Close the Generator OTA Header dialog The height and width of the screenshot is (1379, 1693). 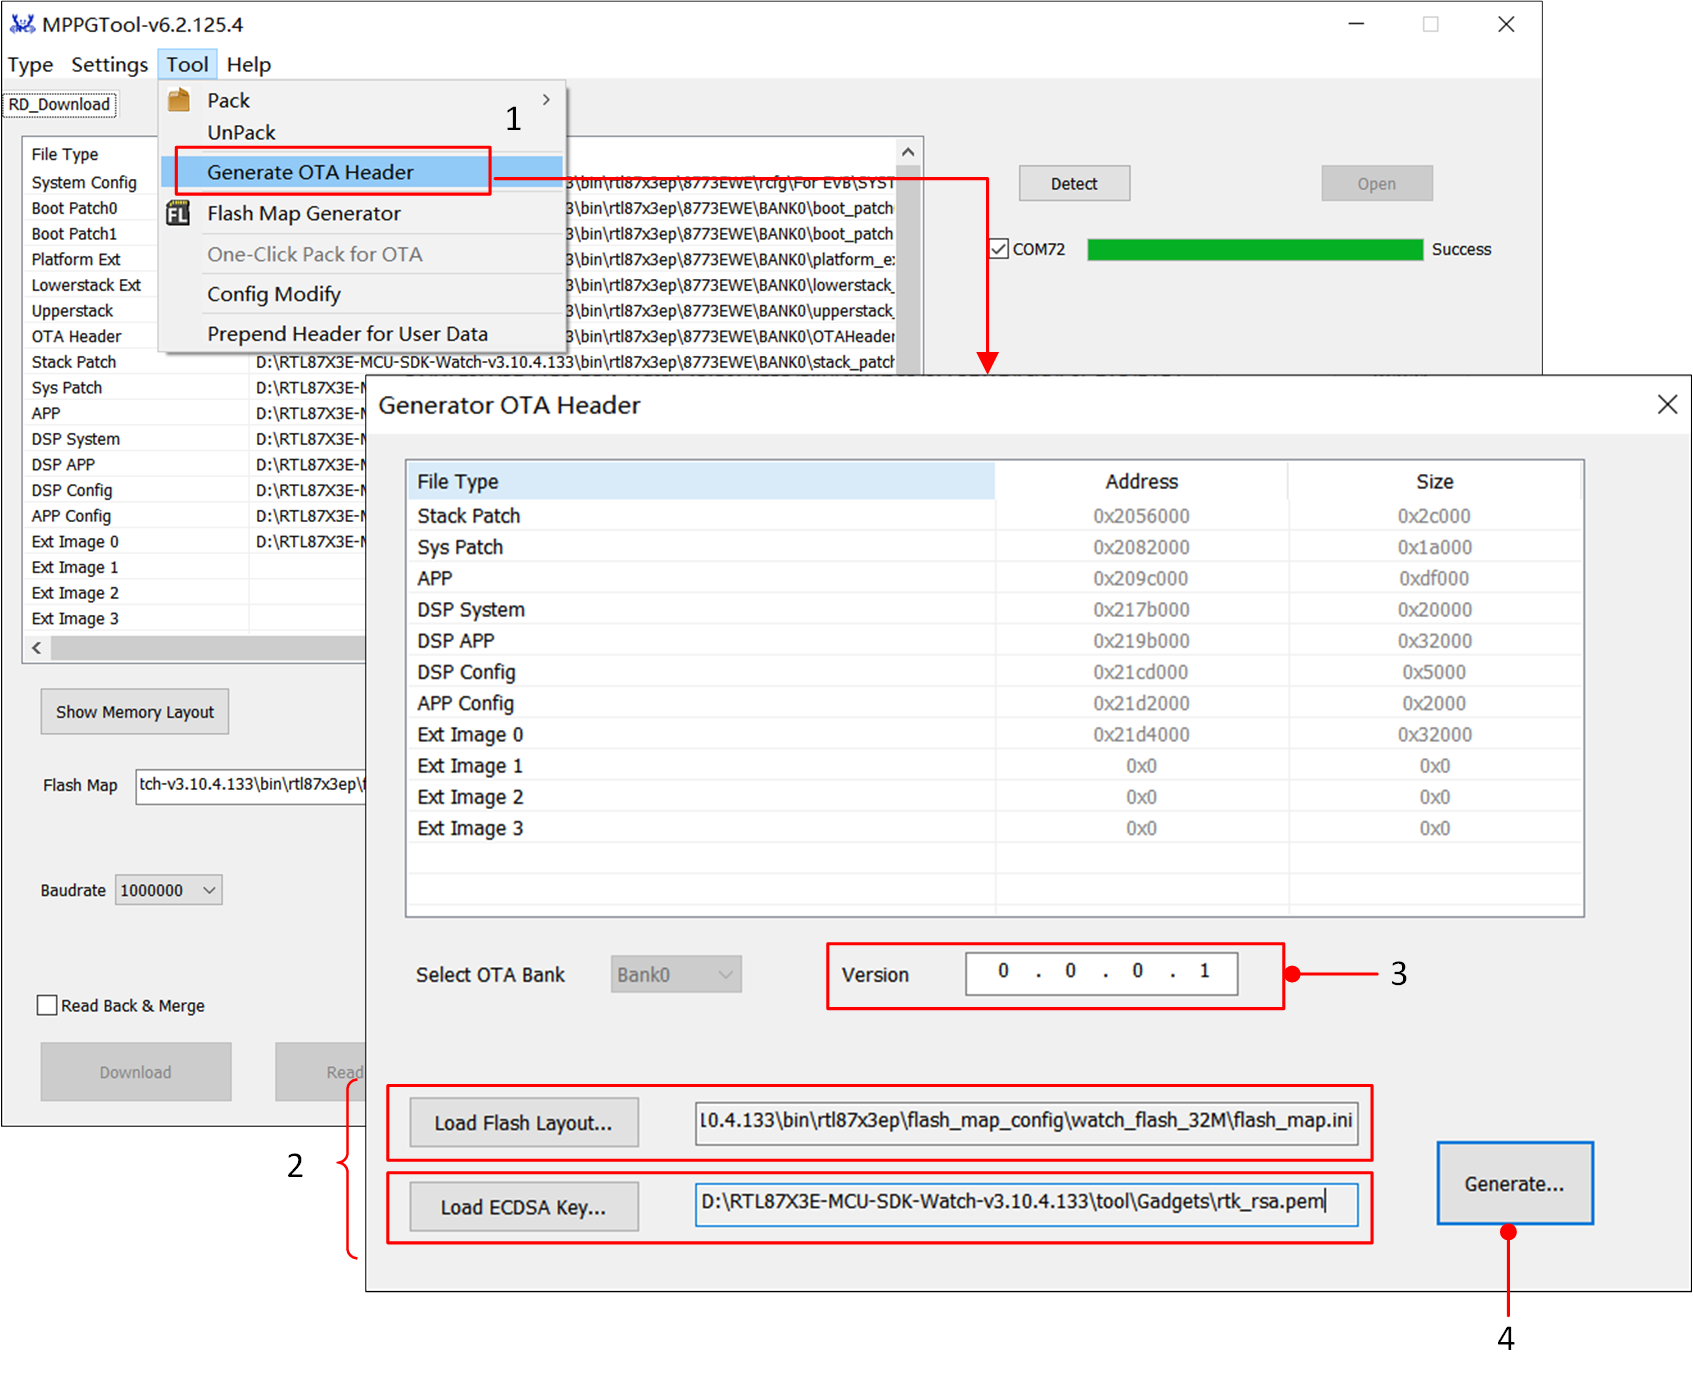(x=1667, y=405)
